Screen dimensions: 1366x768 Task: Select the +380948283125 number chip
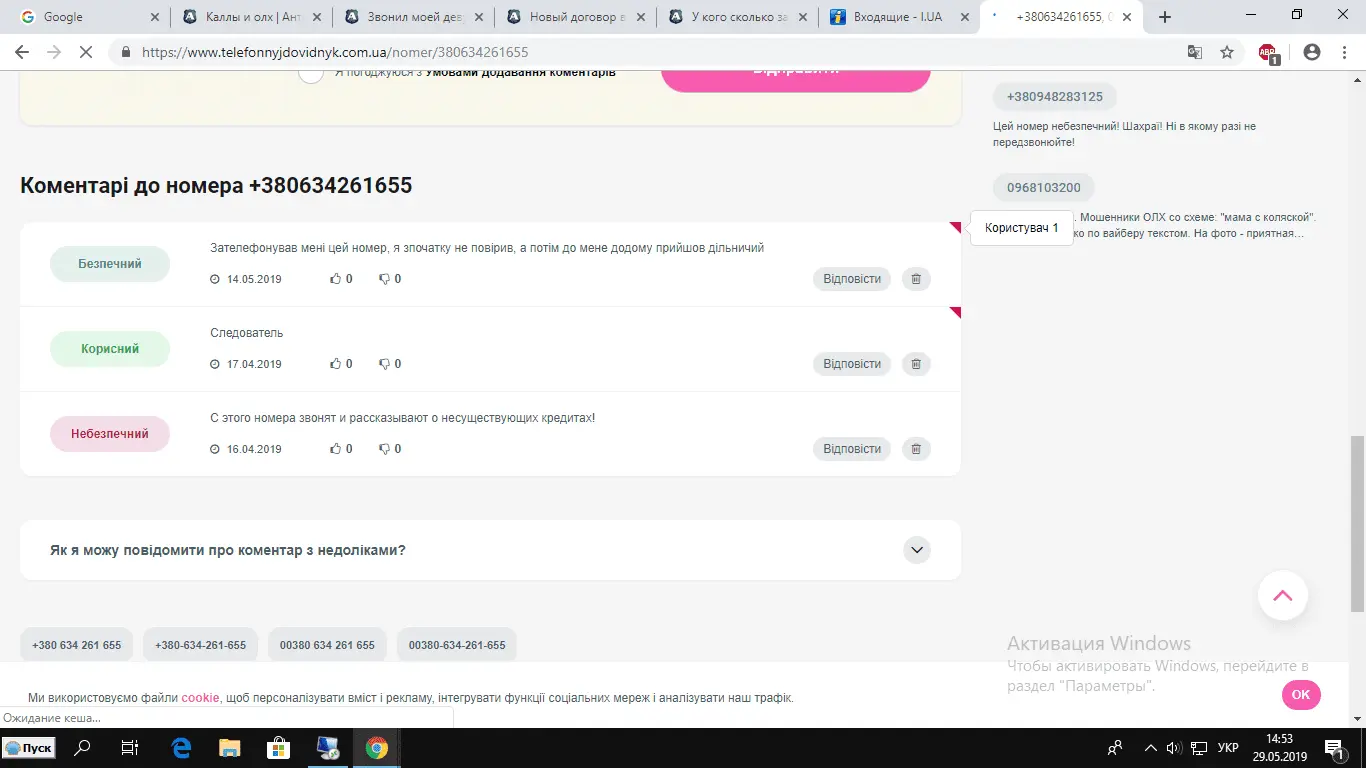coord(1054,97)
